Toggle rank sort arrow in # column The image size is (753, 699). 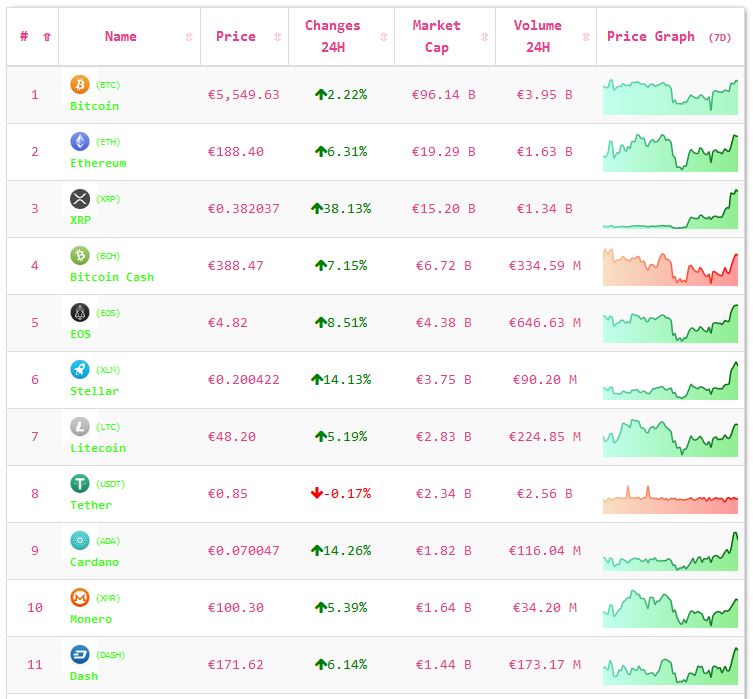pos(46,37)
